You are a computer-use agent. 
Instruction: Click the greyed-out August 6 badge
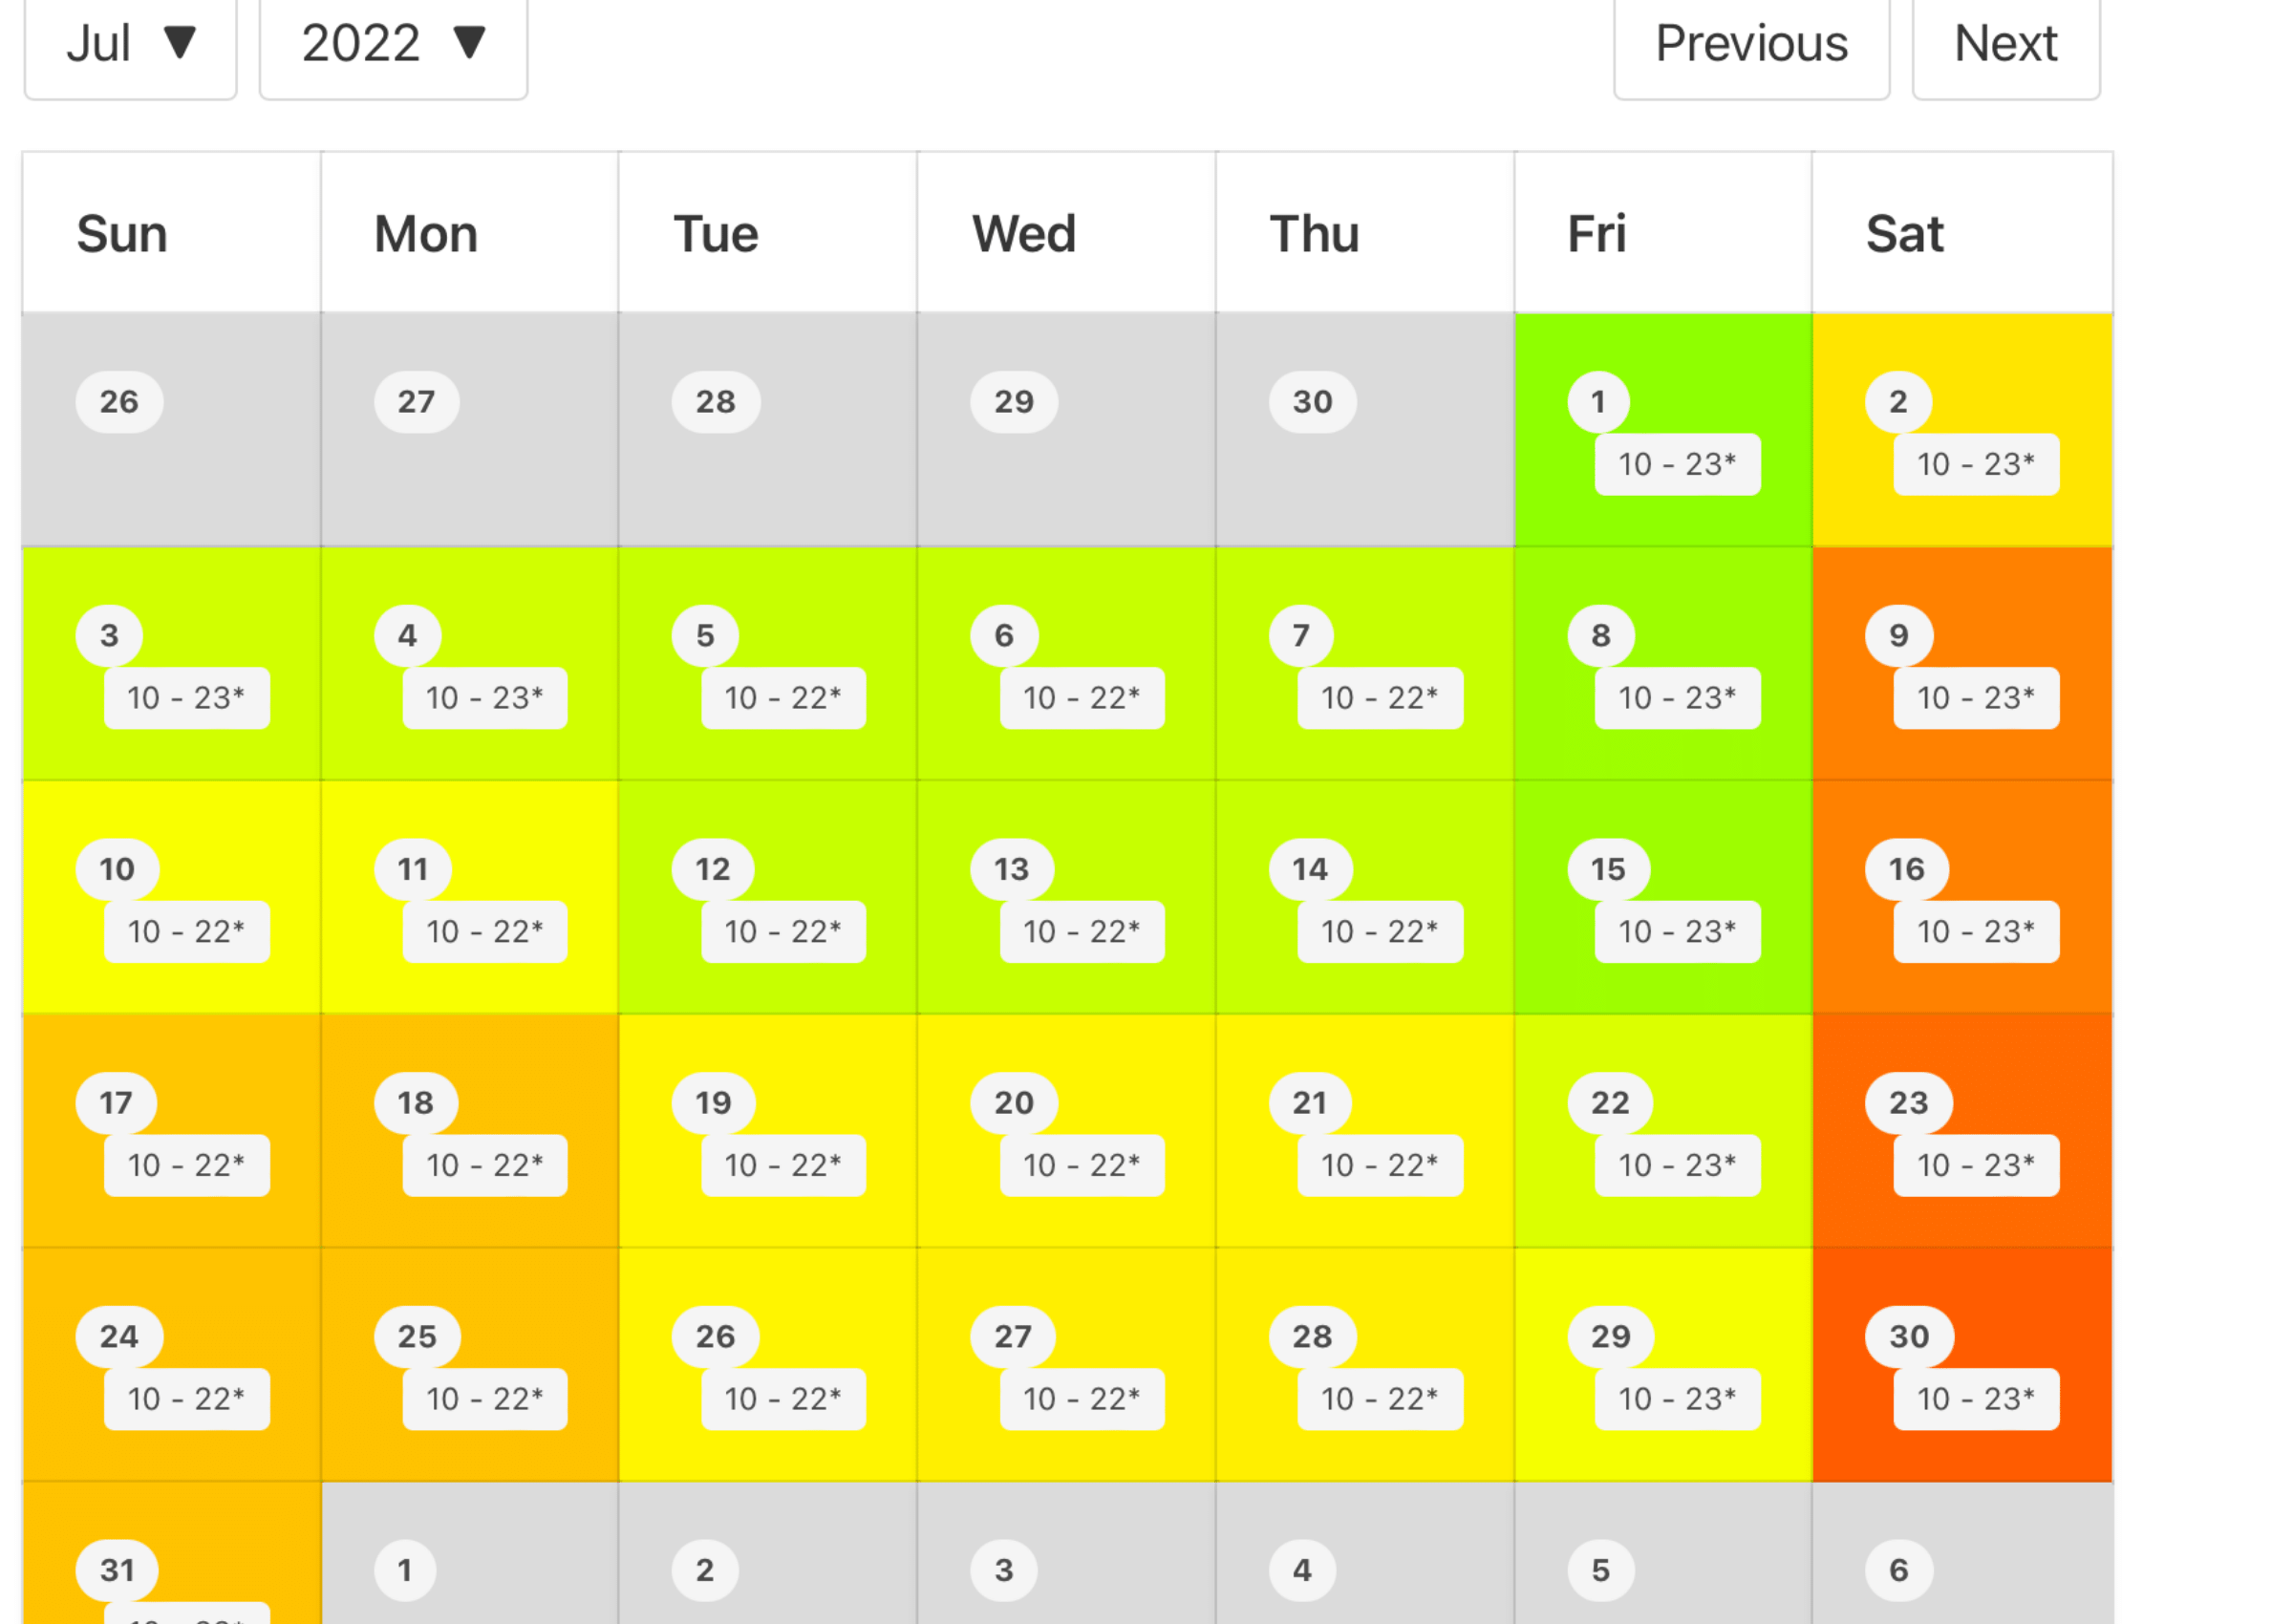pos(1897,1570)
